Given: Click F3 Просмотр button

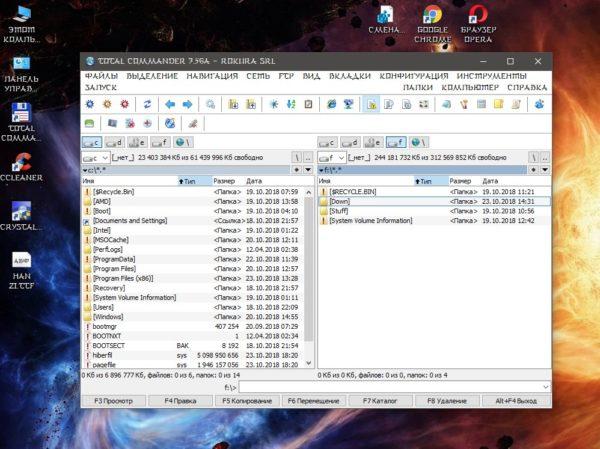Looking at the screenshot, I should click(113, 401).
